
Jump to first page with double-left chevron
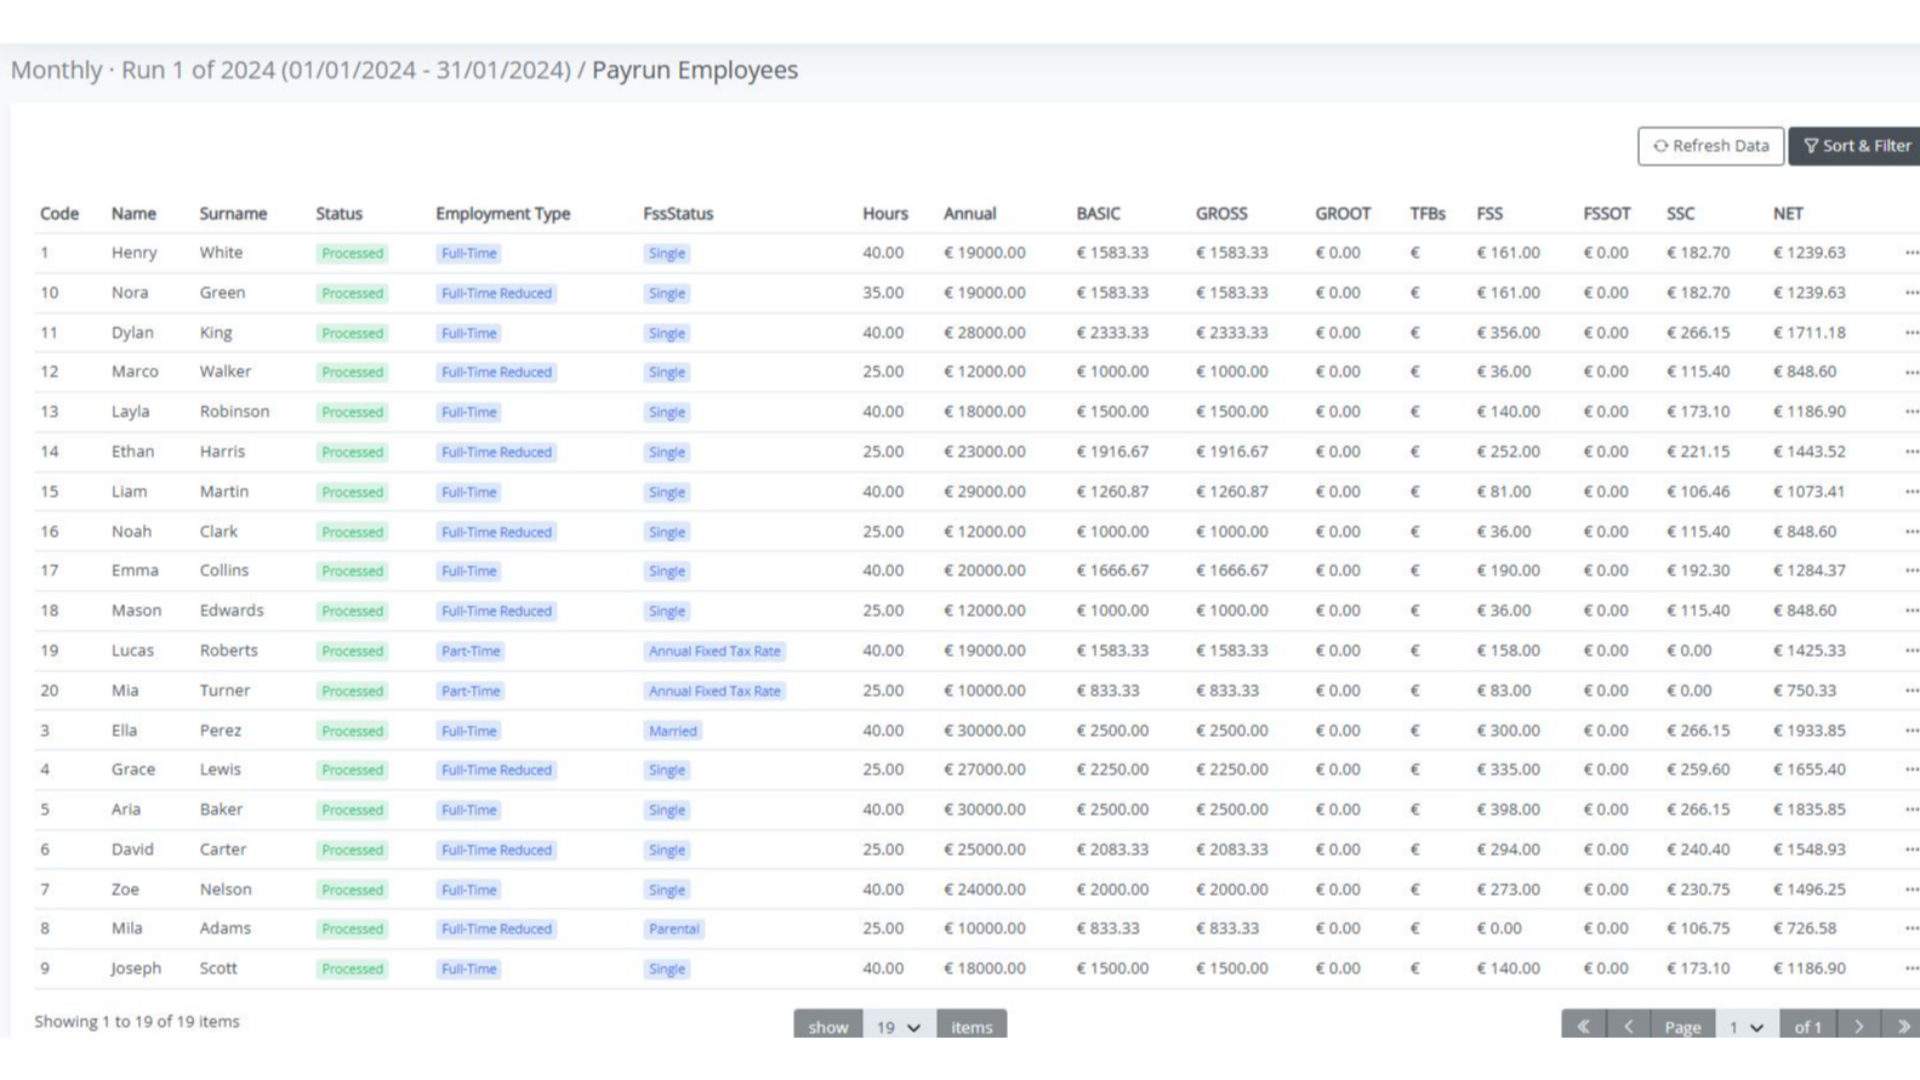[1584, 1026]
